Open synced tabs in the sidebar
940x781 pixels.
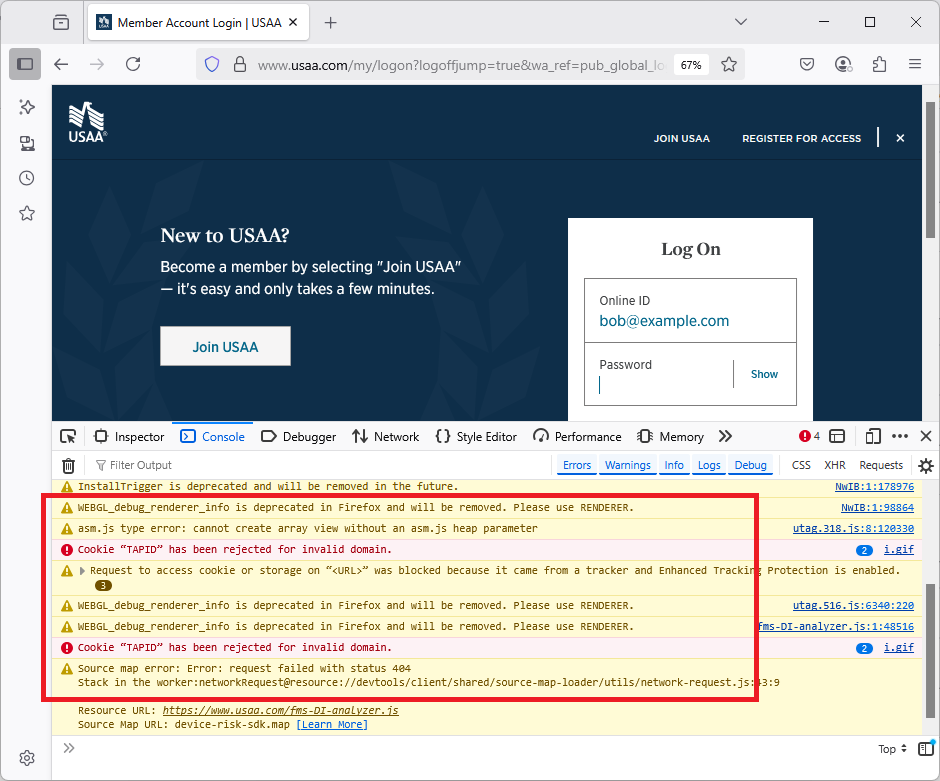27,143
